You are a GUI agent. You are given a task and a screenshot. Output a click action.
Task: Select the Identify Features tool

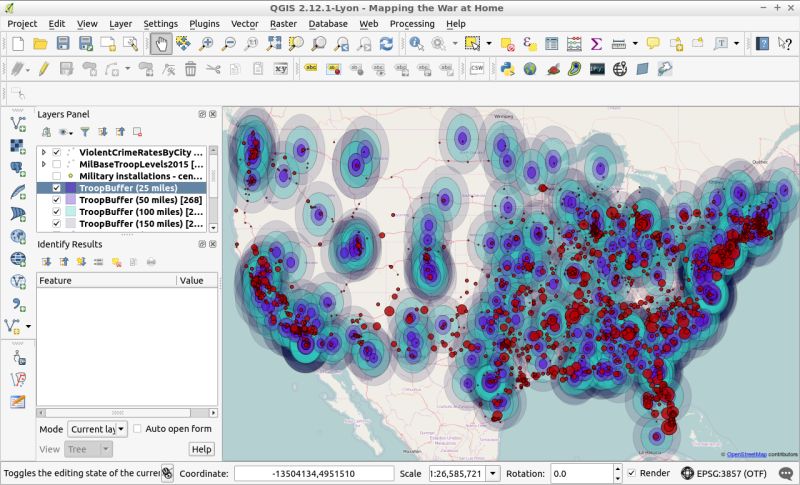pyautogui.click(x=416, y=44)
